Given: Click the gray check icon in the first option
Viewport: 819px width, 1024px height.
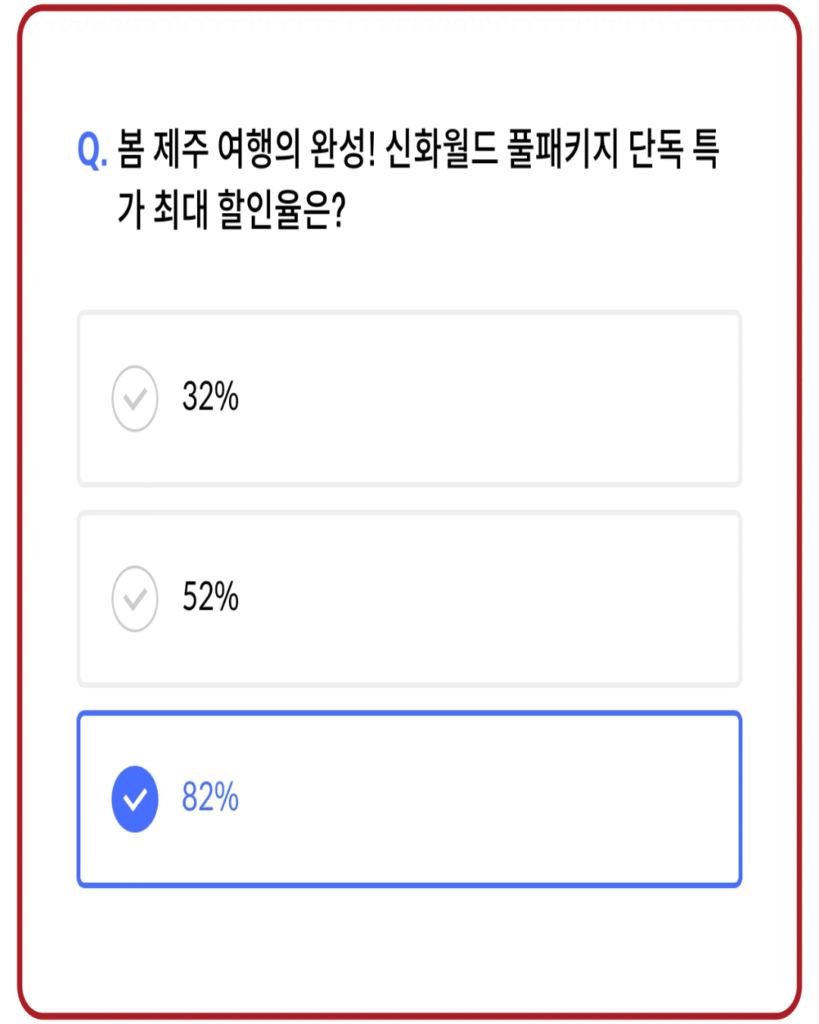Looking at the screenshot, I should pos(135,398).
